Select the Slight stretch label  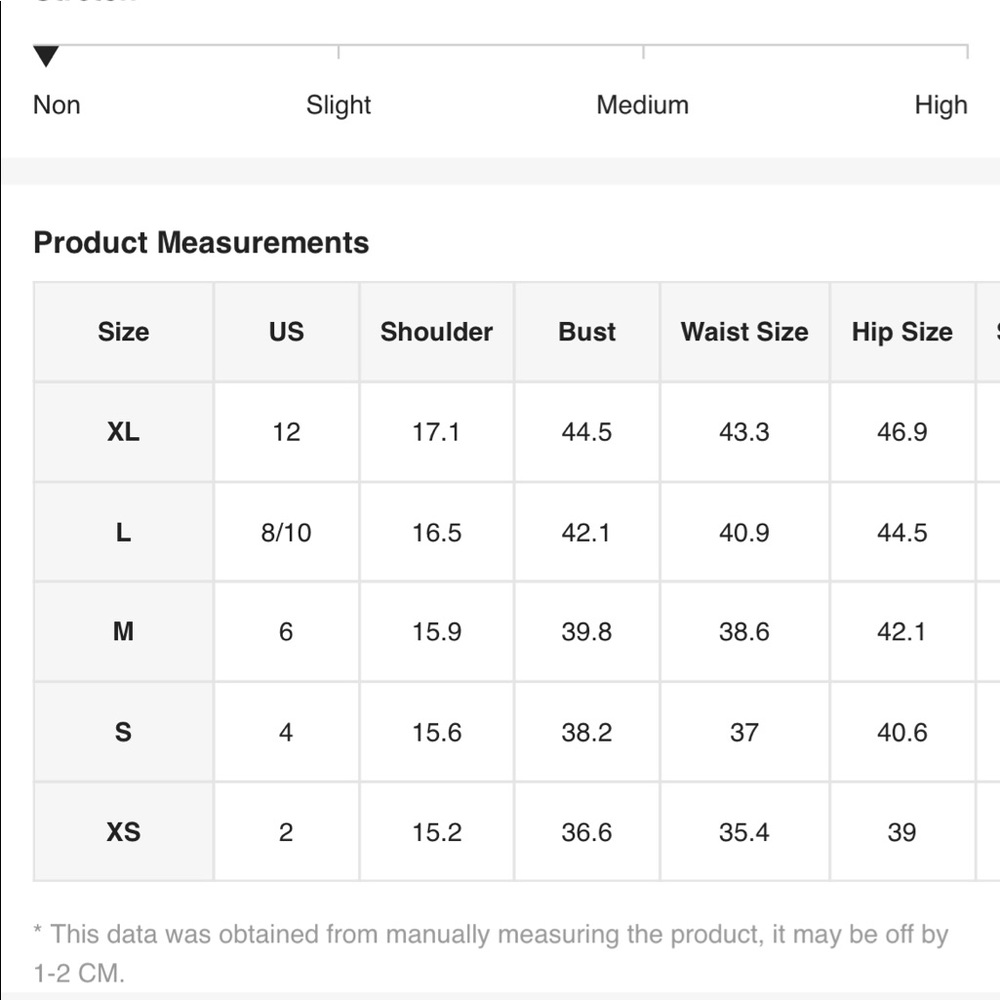[x=338, y=105]
